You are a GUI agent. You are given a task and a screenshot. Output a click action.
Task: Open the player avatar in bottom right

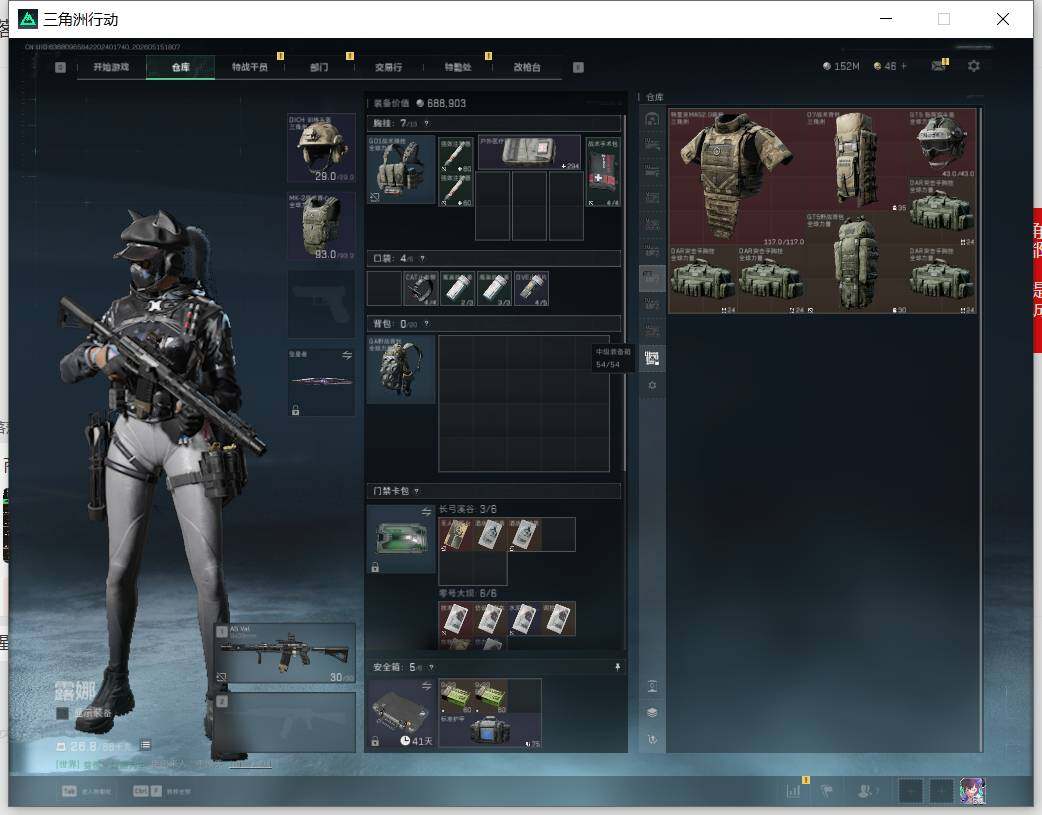coord(972,791)
